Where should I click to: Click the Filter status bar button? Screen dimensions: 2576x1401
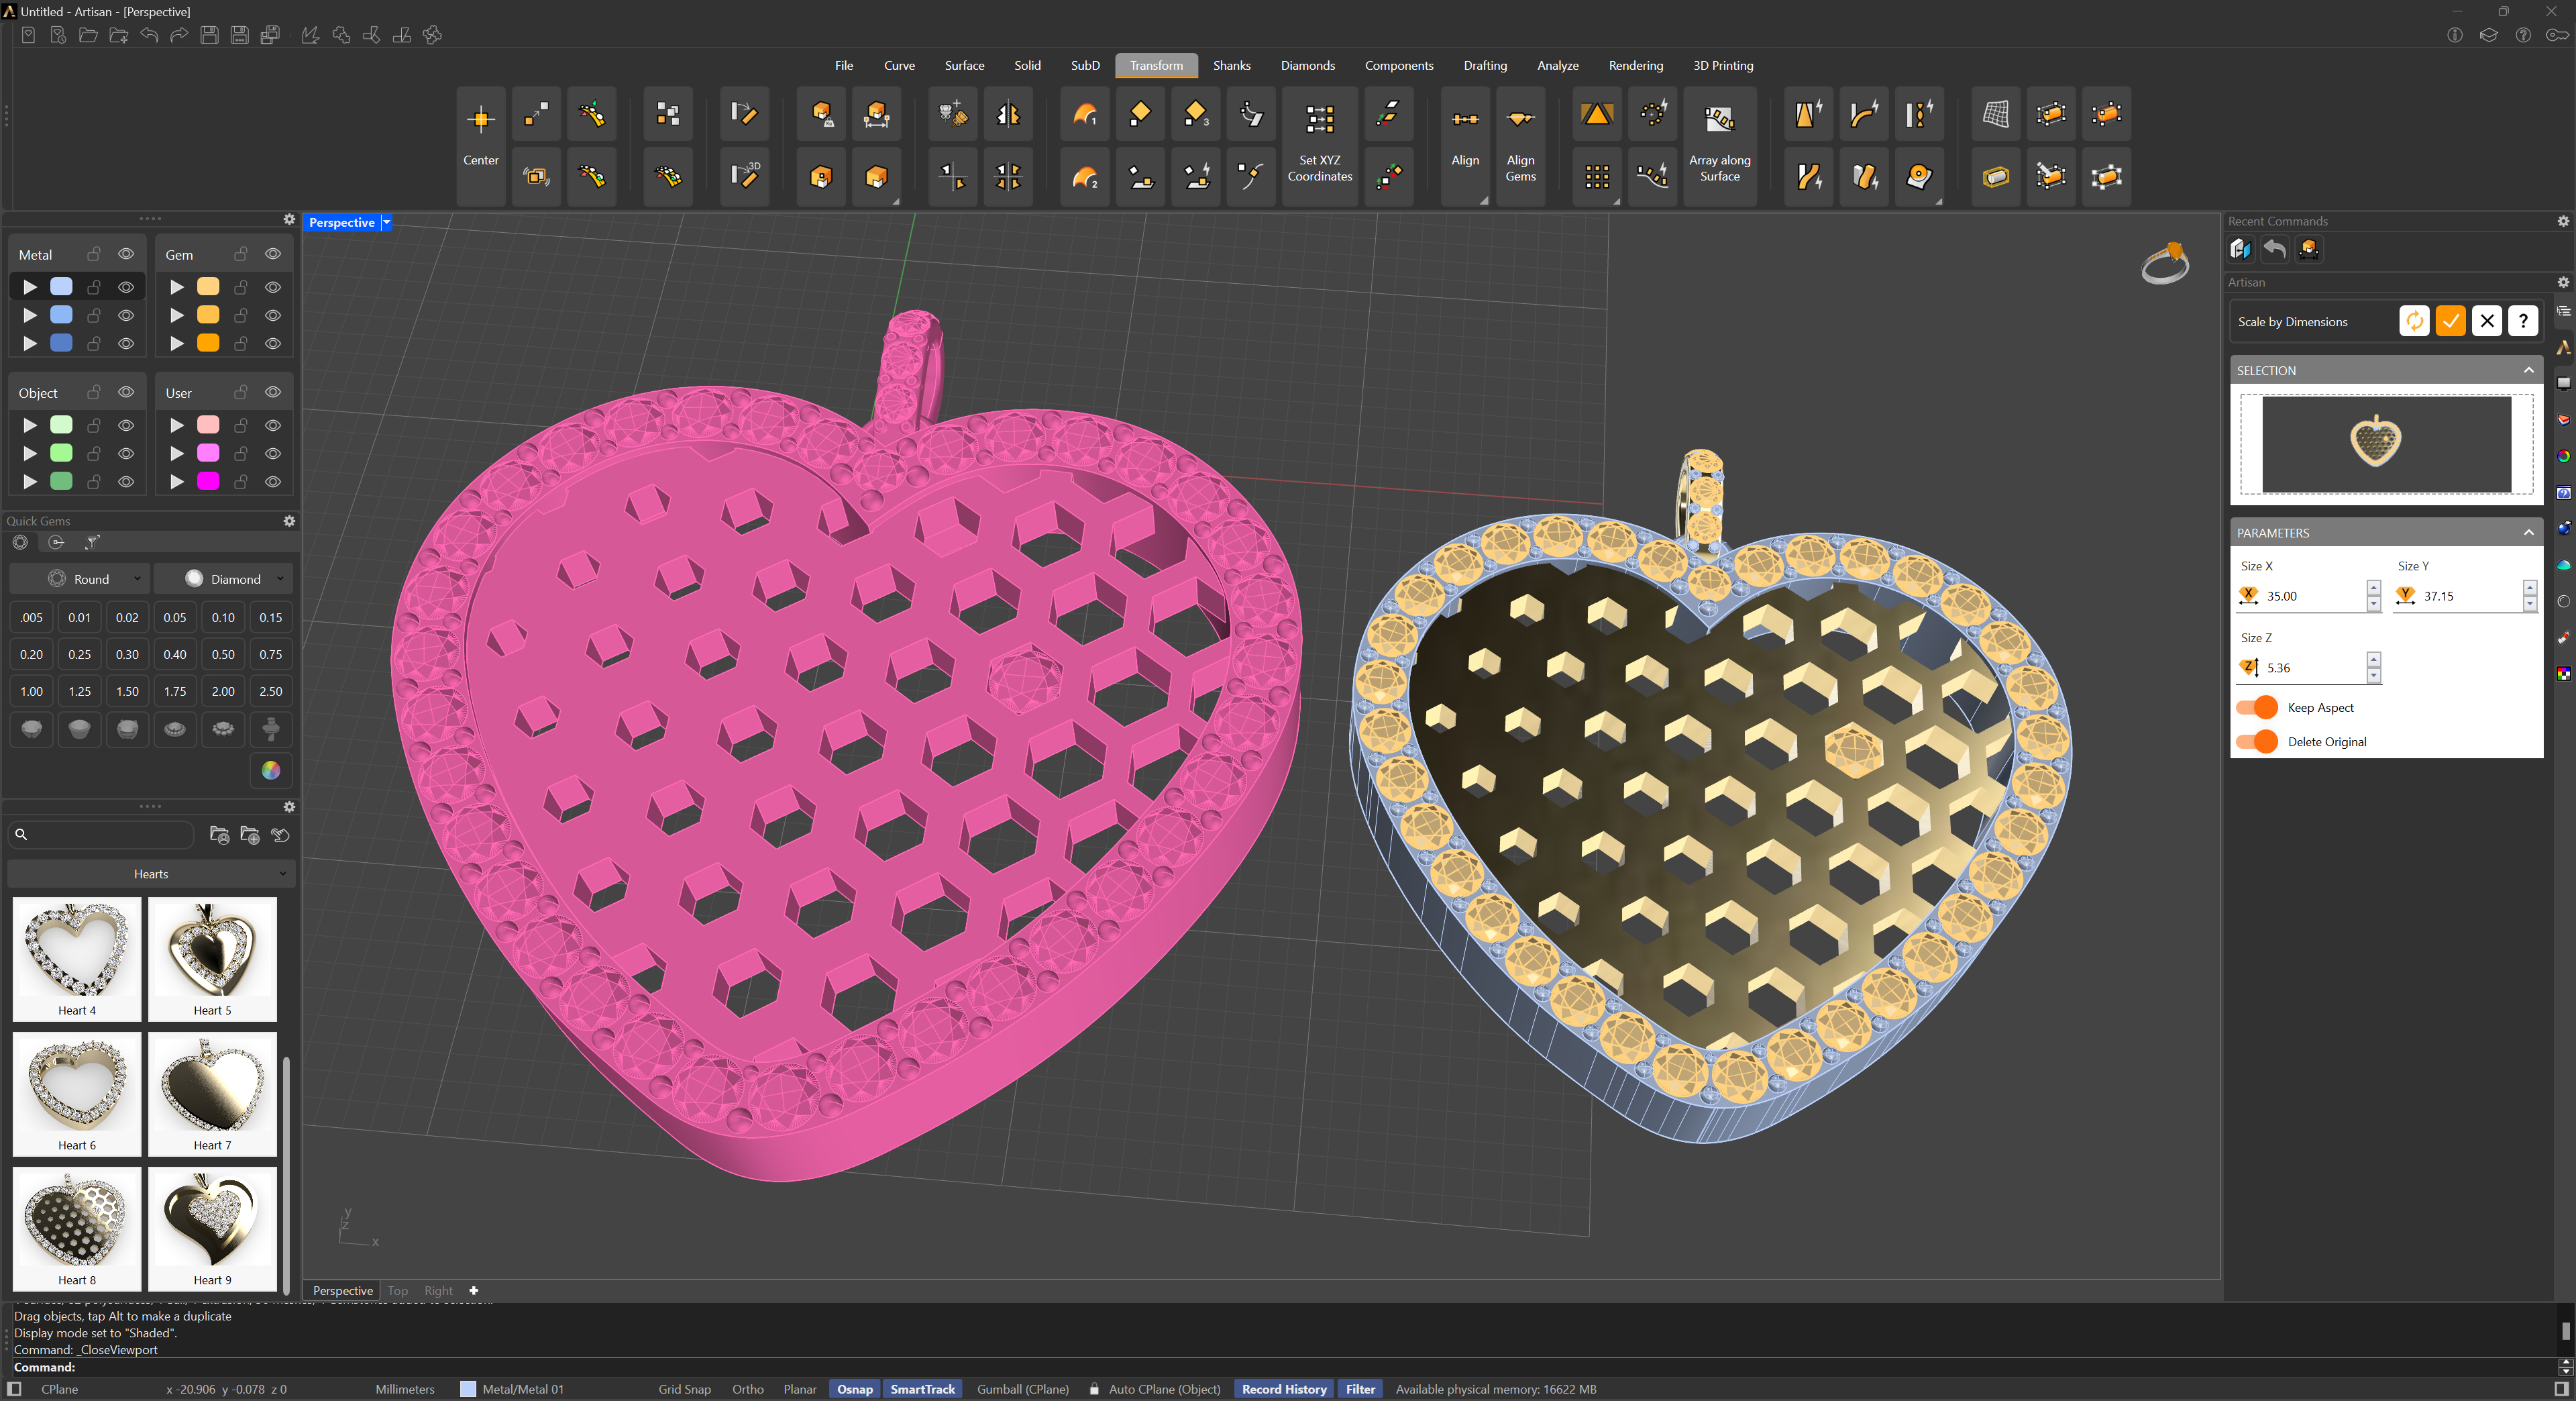tap(1359, 1389)
